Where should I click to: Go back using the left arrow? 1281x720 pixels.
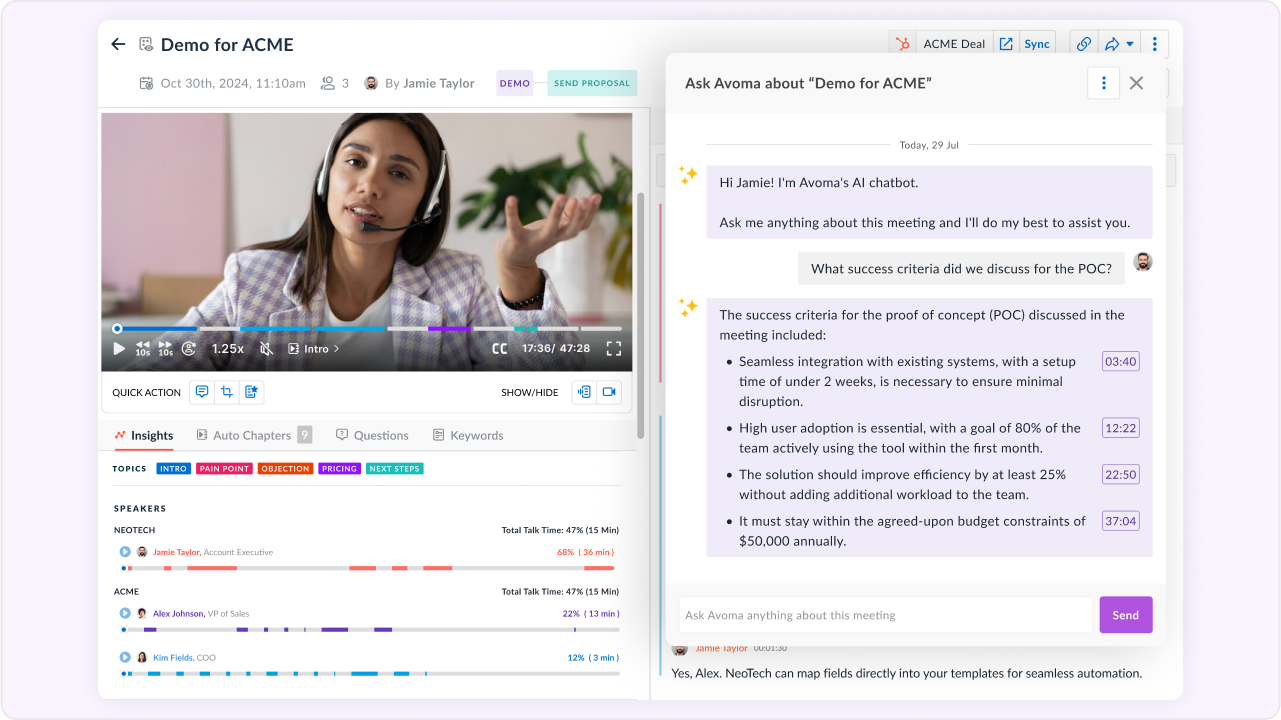118,44
